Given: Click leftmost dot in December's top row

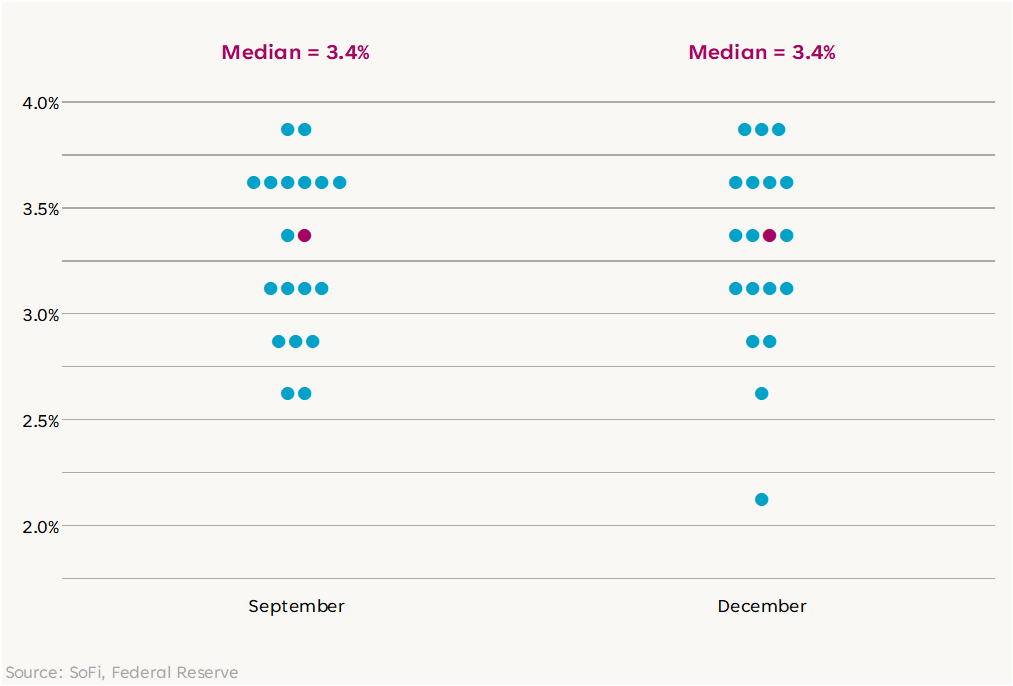Looking at the screenshot, I should coord(744,129).
